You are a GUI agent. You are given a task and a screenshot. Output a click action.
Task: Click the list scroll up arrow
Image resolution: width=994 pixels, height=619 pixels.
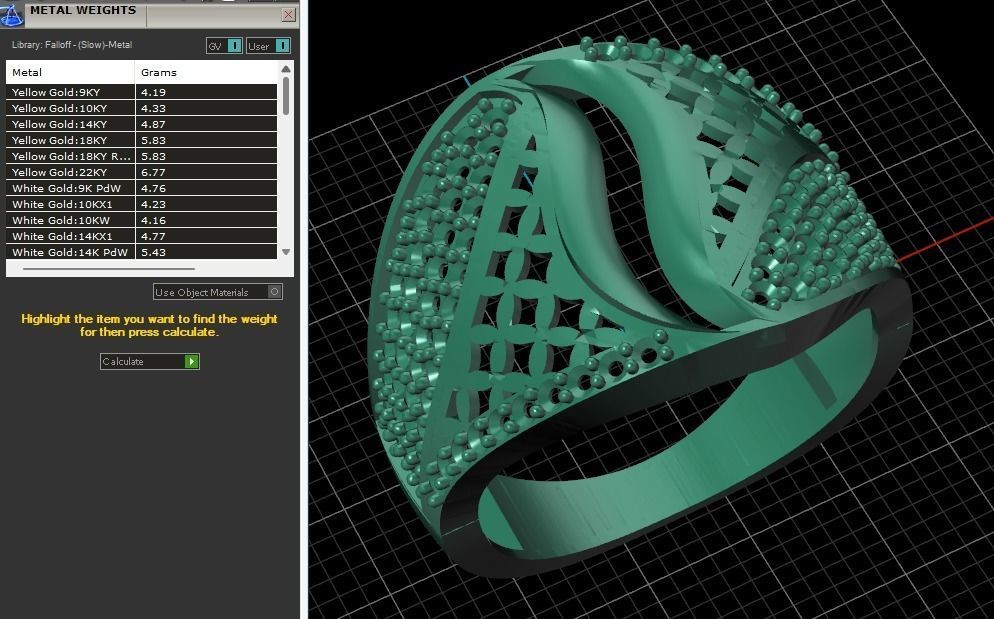point(286,68)
